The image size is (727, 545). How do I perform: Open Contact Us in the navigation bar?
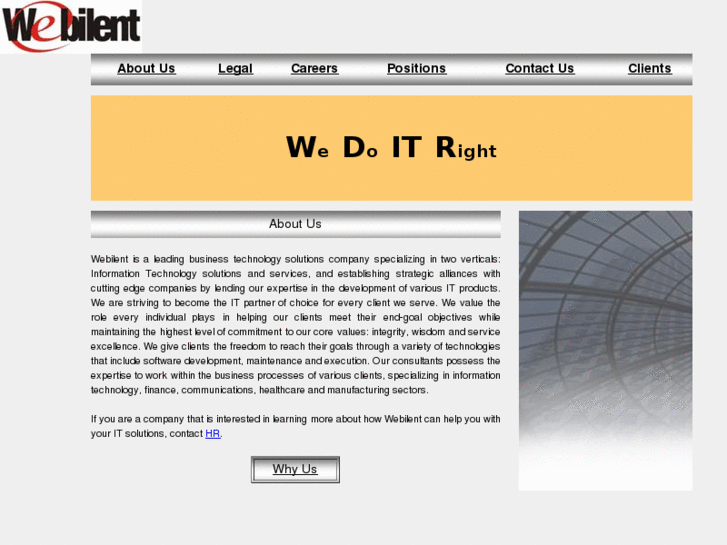click(x=540, y=69)
